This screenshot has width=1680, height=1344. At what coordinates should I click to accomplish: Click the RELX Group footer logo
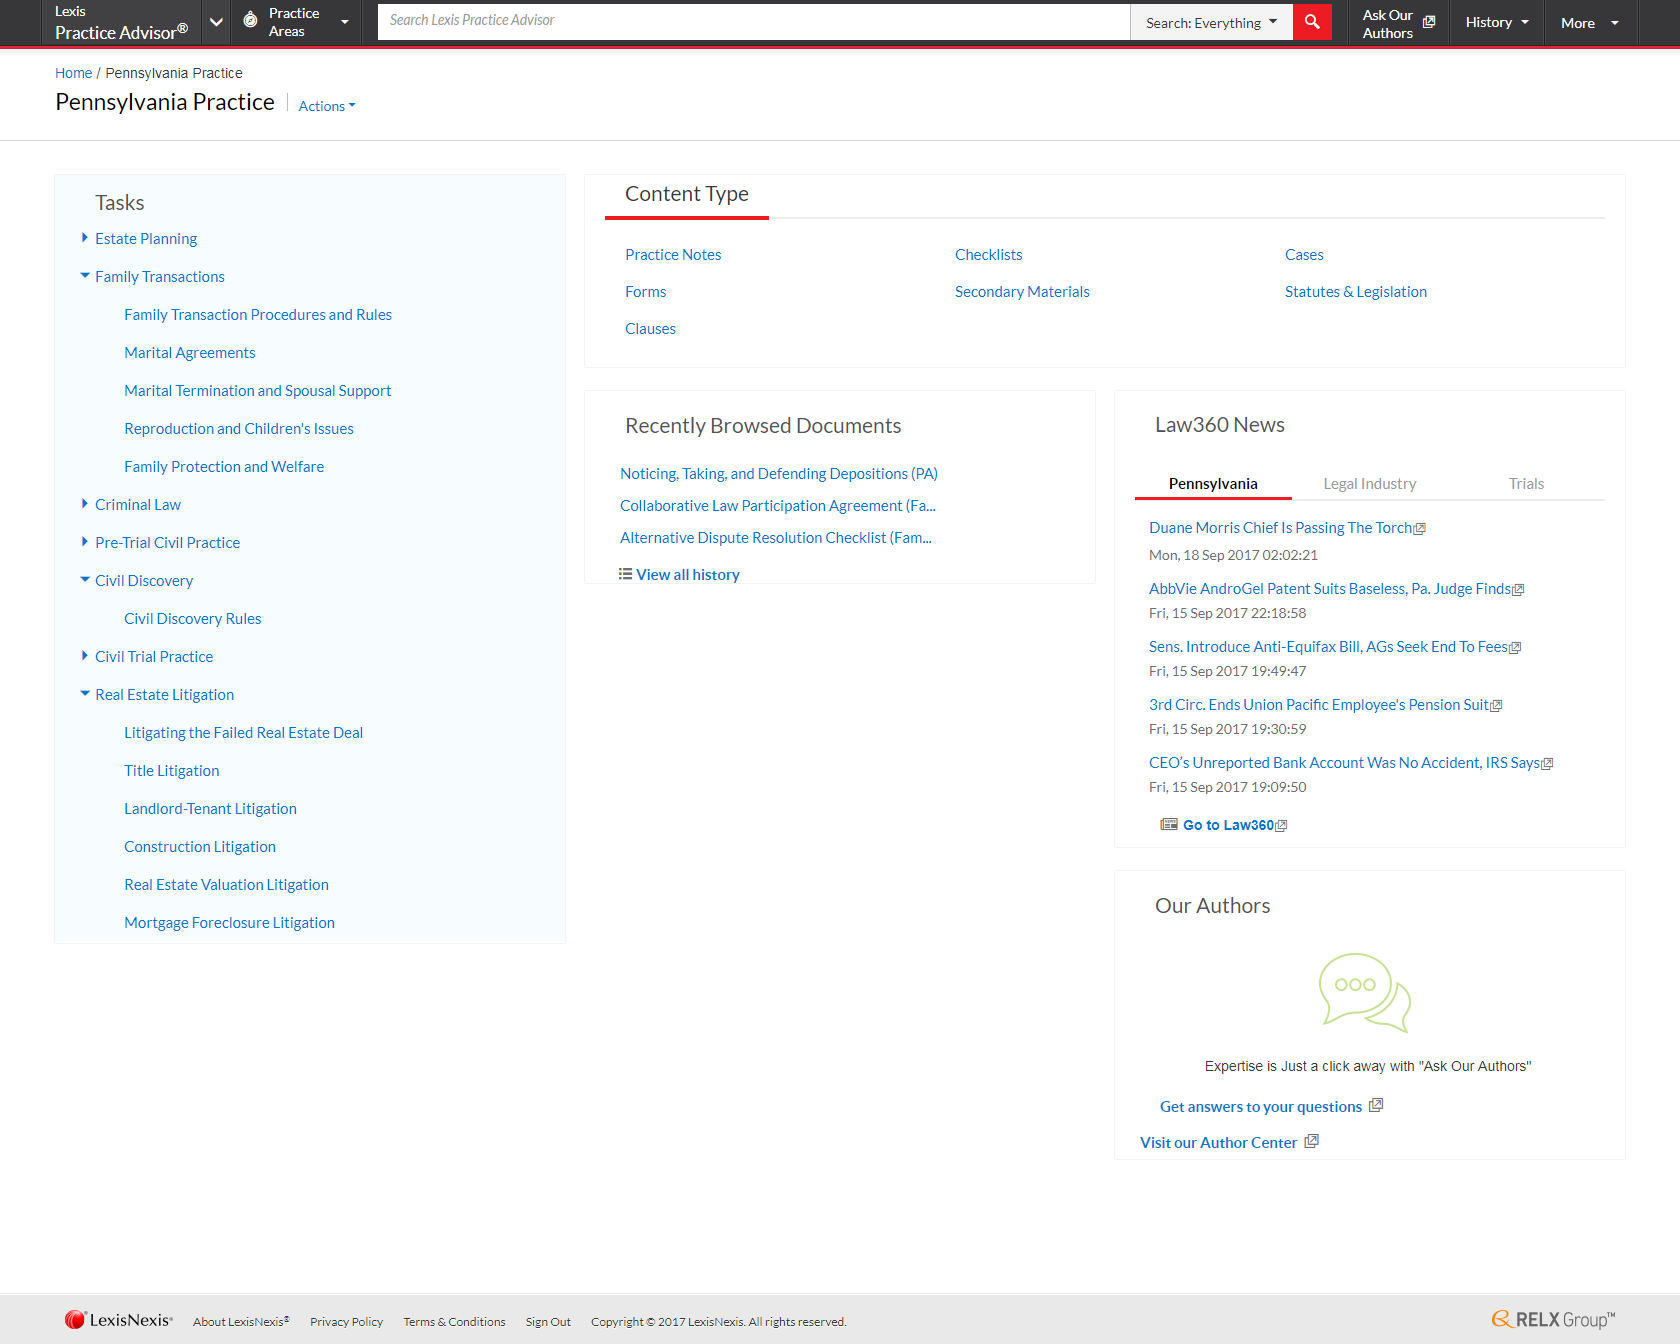(x=1553, y=1320)
